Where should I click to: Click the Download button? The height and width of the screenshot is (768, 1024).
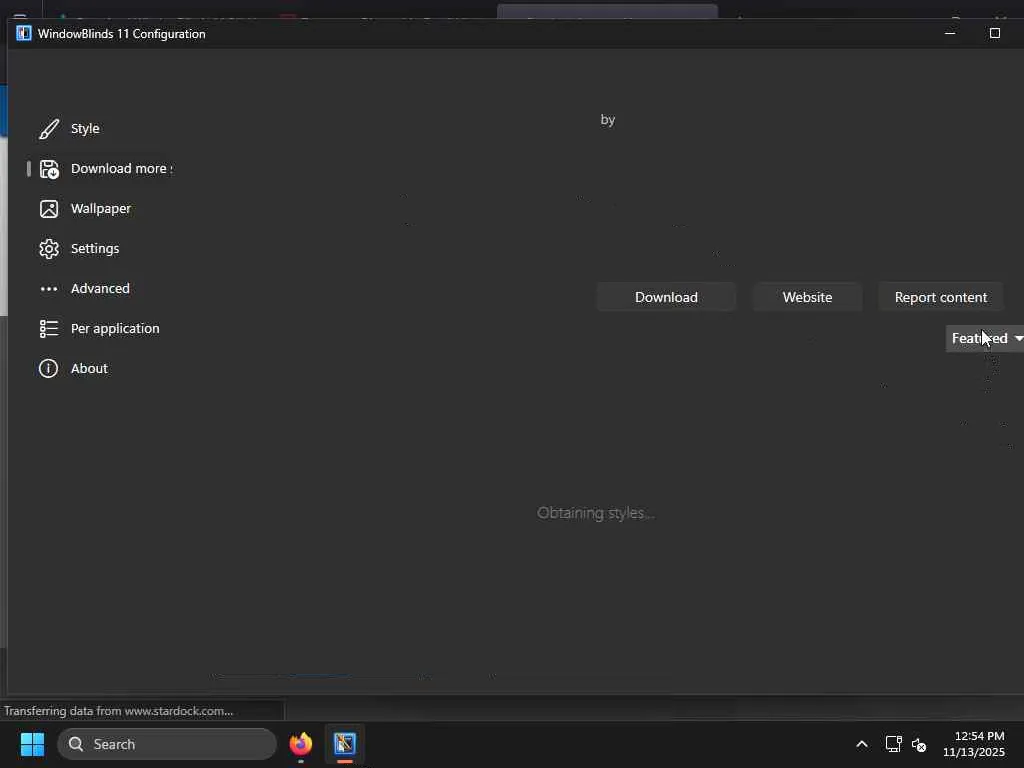click(x=666, y=297)
